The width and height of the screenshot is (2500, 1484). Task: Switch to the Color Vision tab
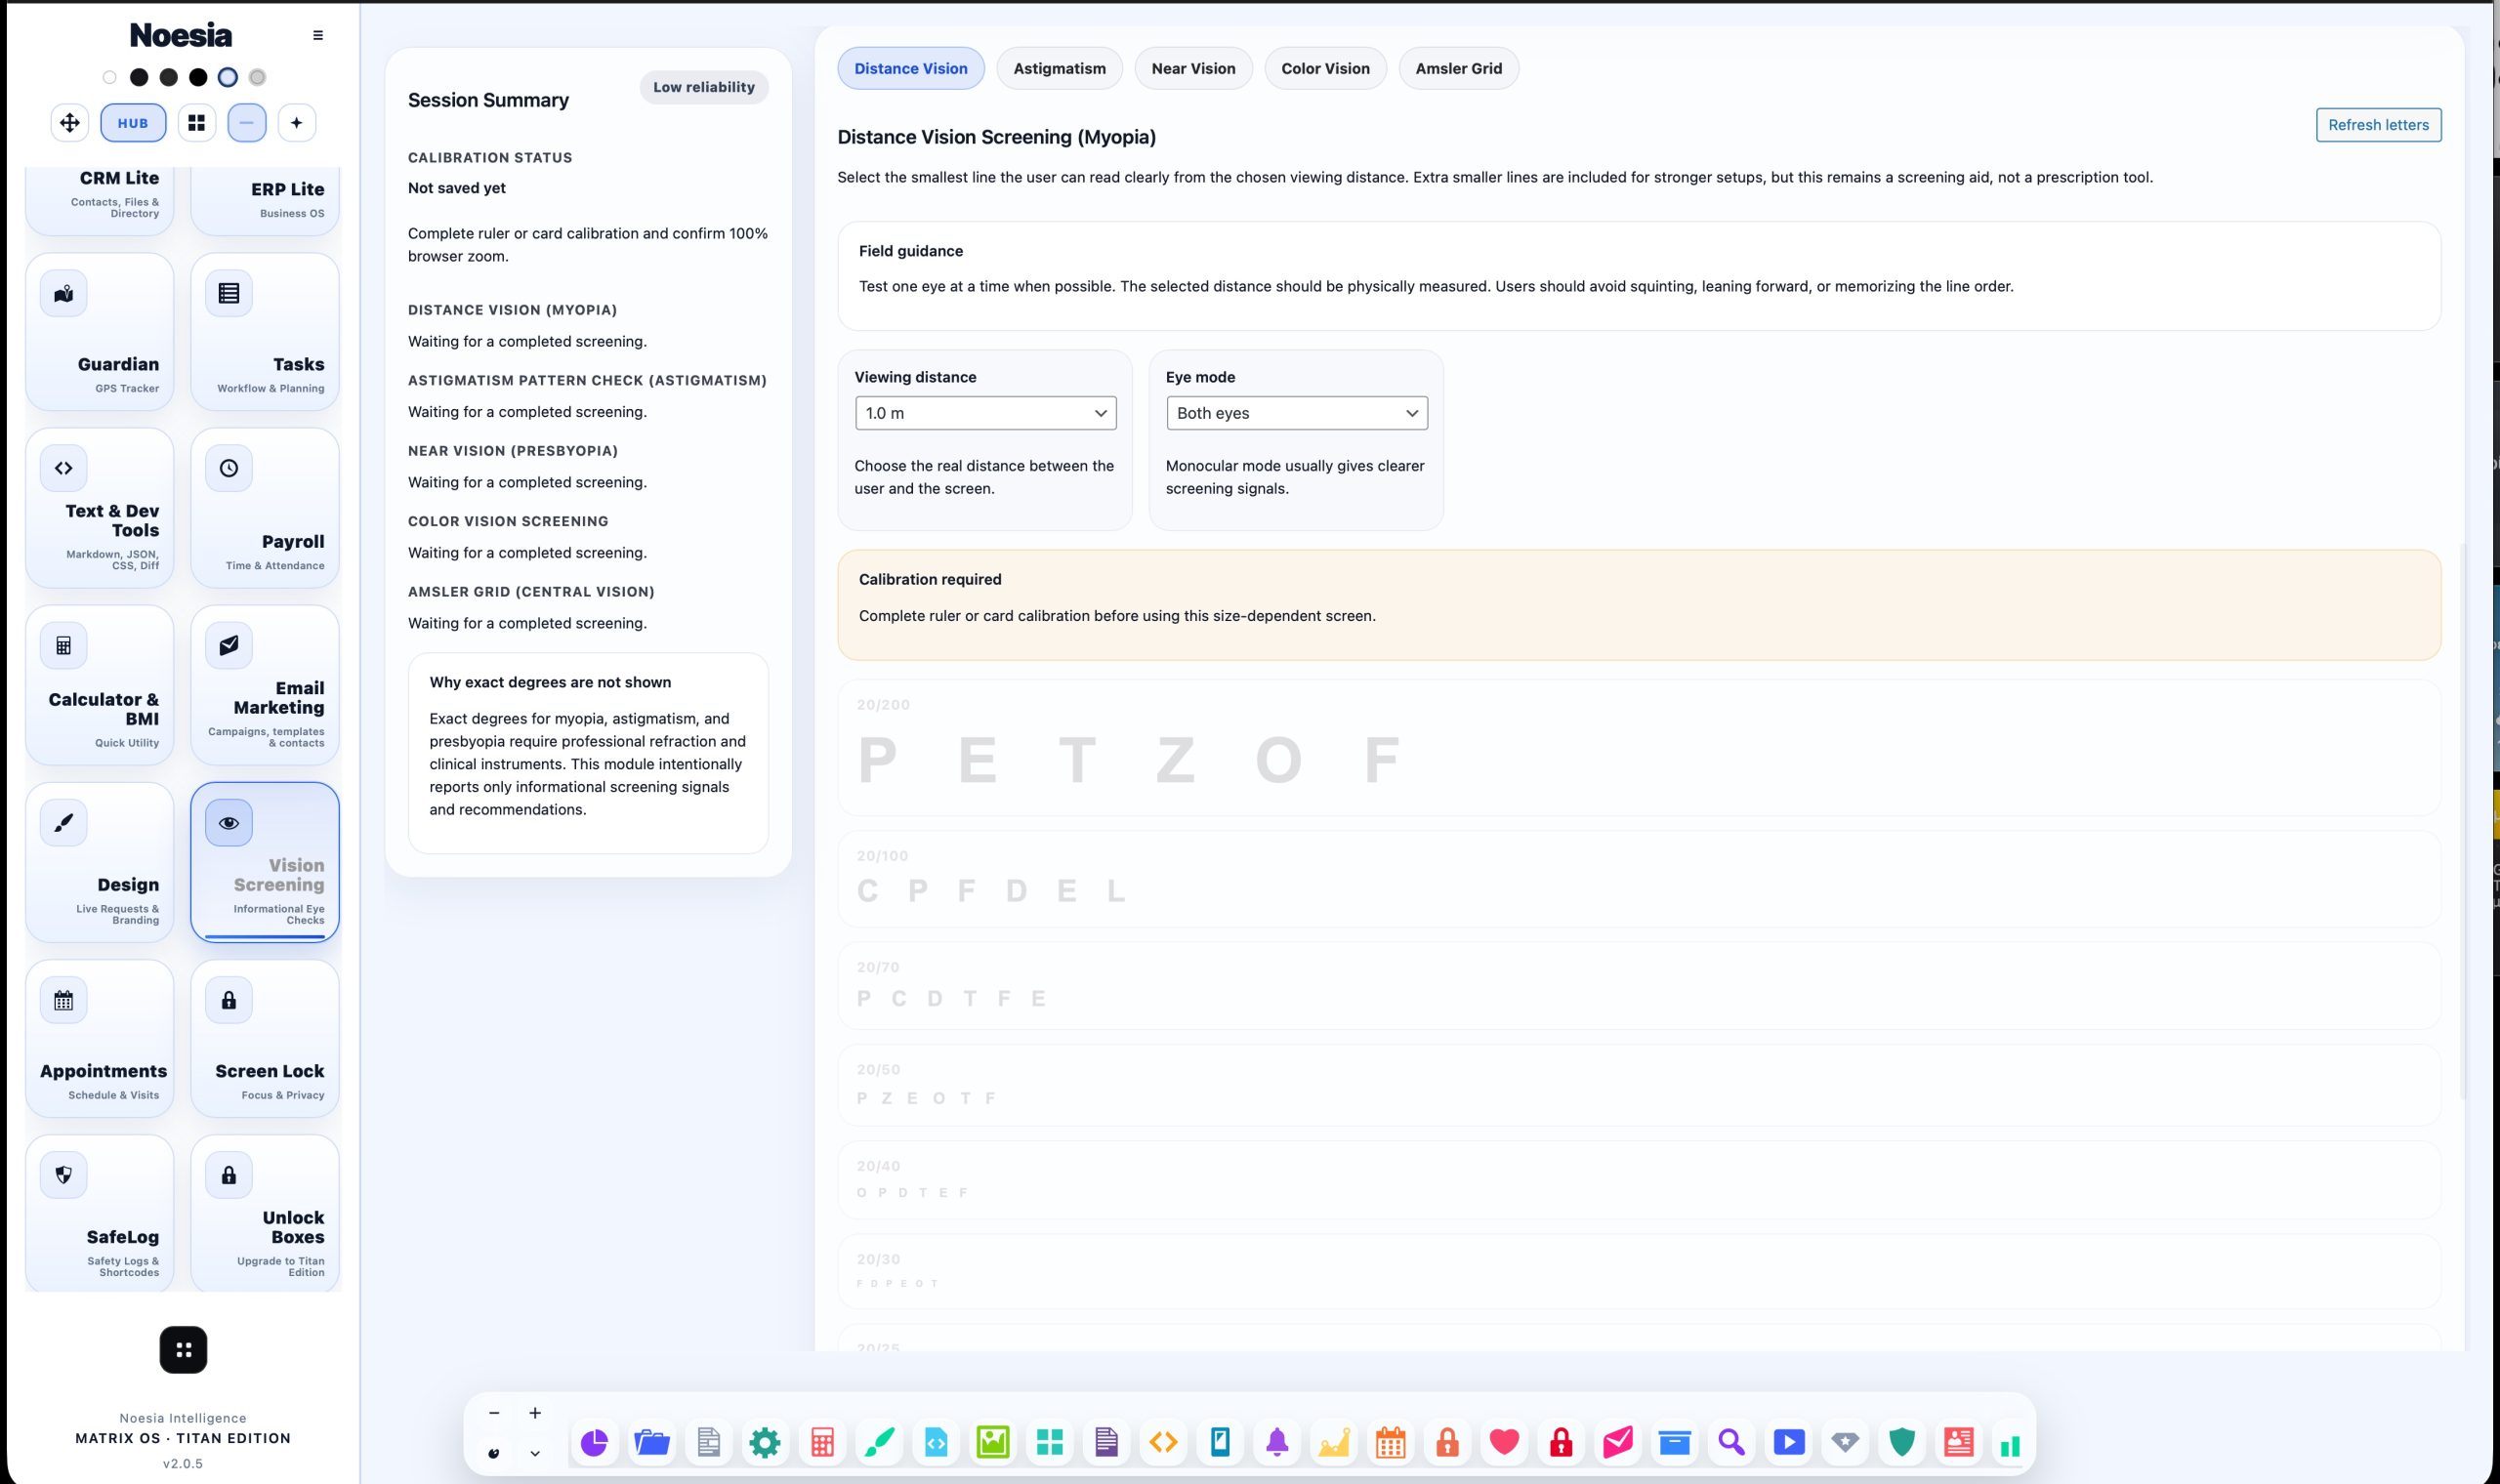coord(1325,68)
